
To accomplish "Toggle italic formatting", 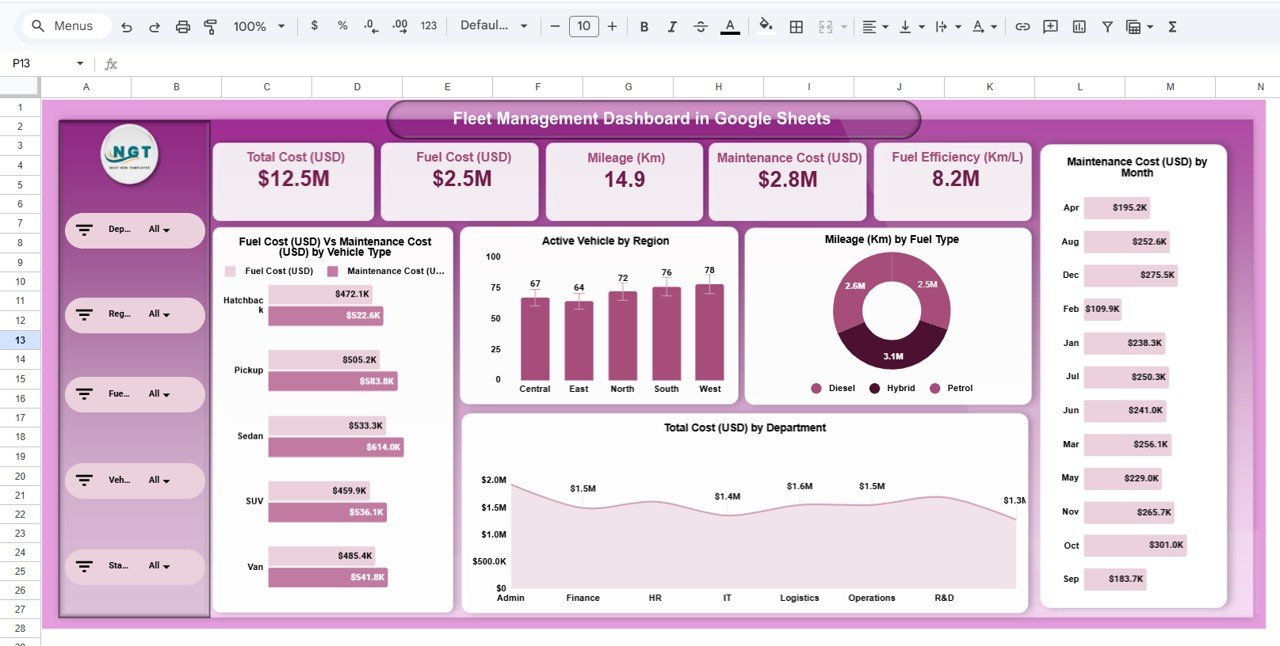I will click(672, 26).
